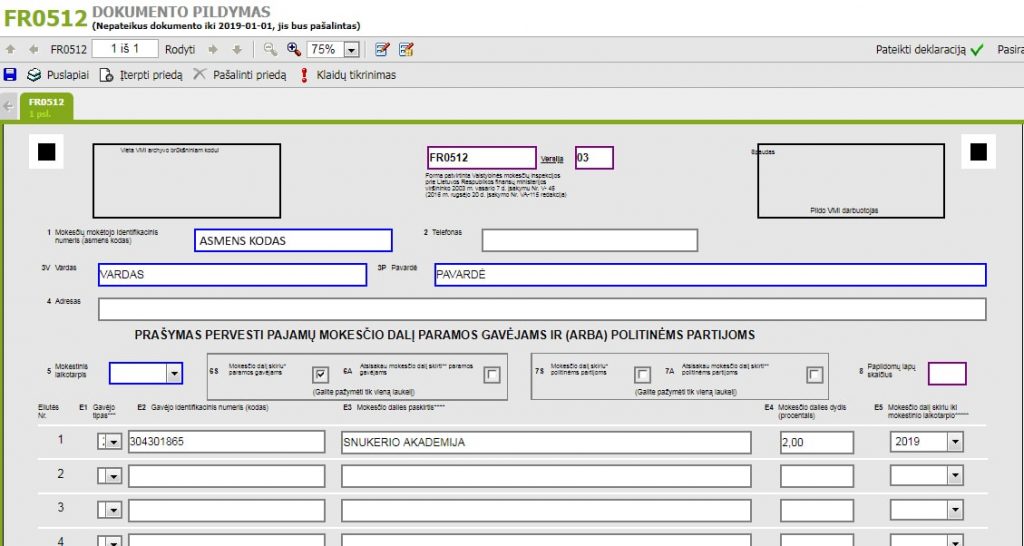Viewport: 1024px width, 546px height.
Task: Check 7A atsisakau politinėms partijoms box
Action: pos(814,375)
